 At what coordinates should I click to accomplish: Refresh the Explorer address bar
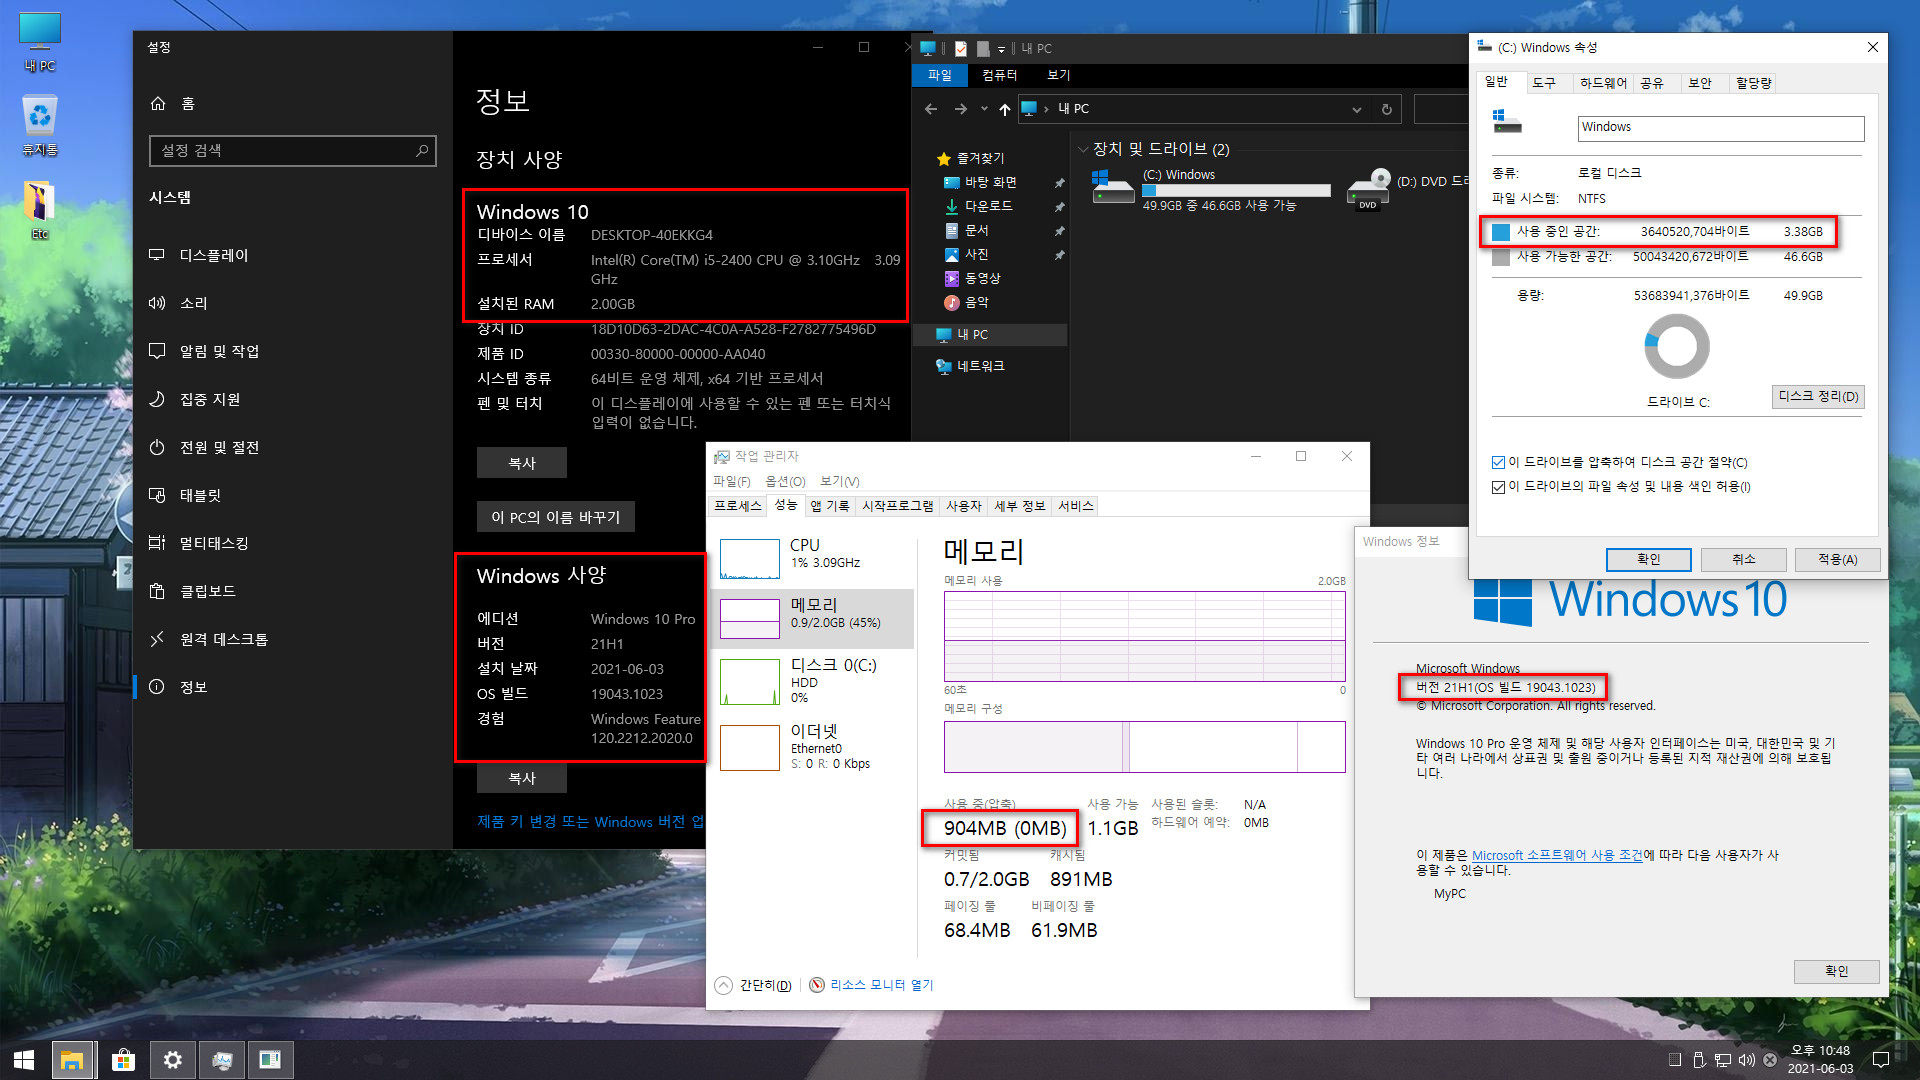(1386, 109)
